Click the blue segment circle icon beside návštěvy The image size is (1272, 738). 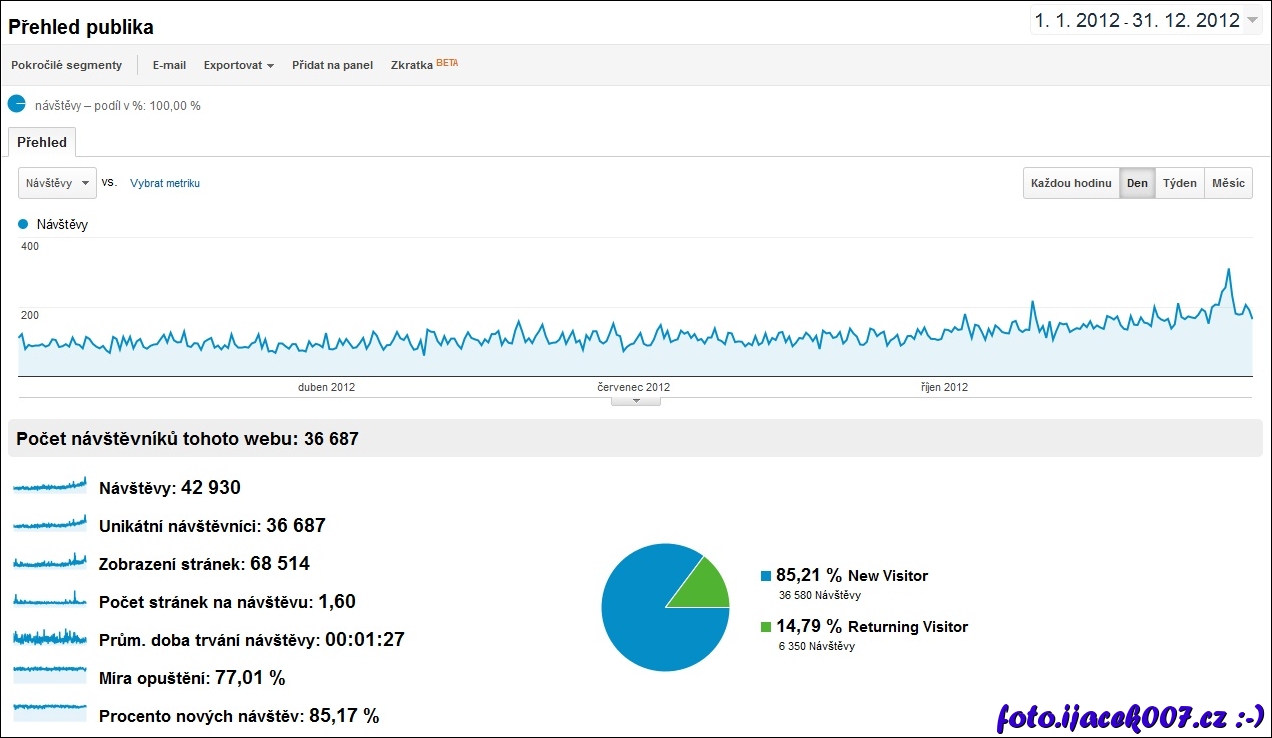[x=16, y=104]
